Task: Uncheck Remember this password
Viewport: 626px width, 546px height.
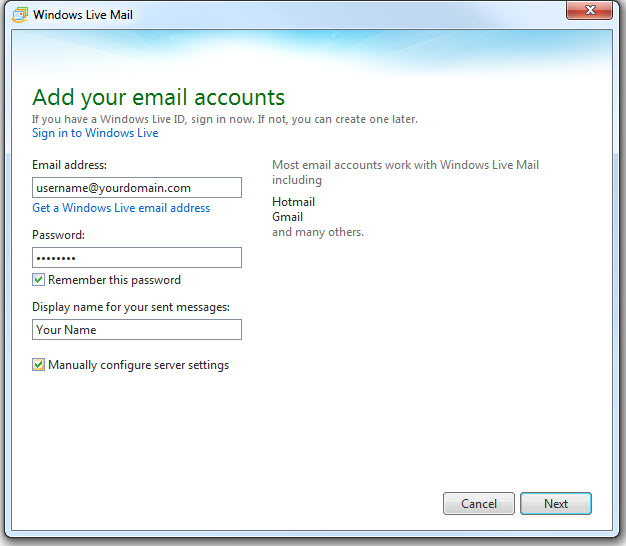Action: point(38,280)
